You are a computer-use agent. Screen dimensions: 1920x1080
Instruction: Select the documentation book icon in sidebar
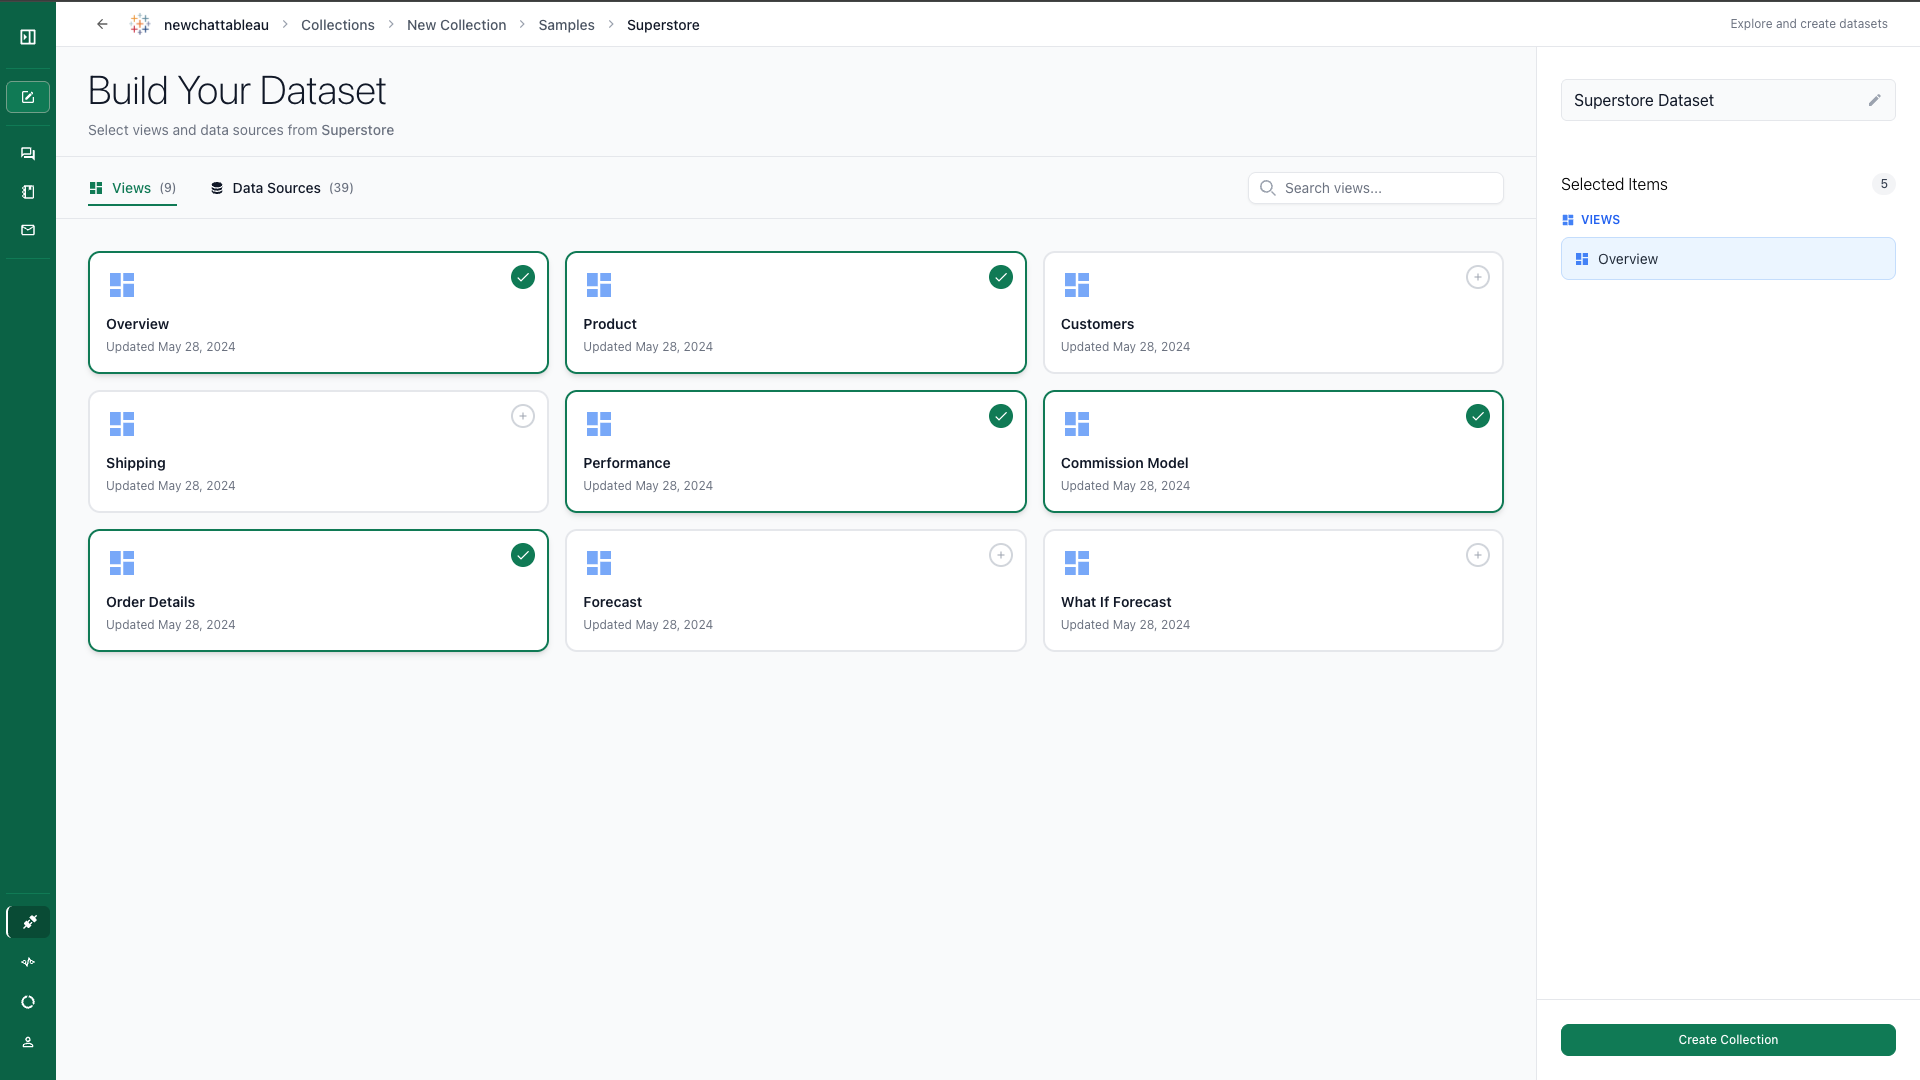[27, 191]
